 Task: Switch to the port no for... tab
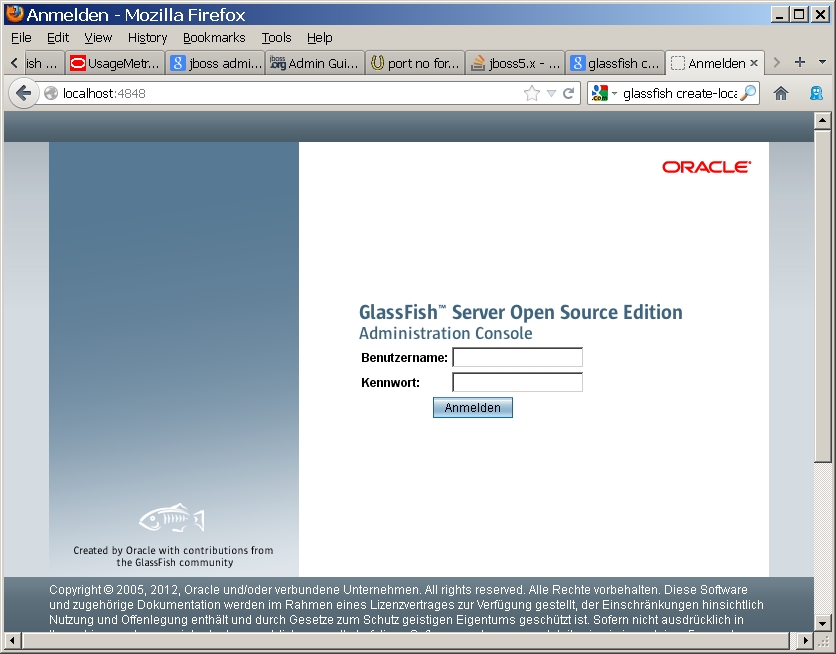coord(415,63)
